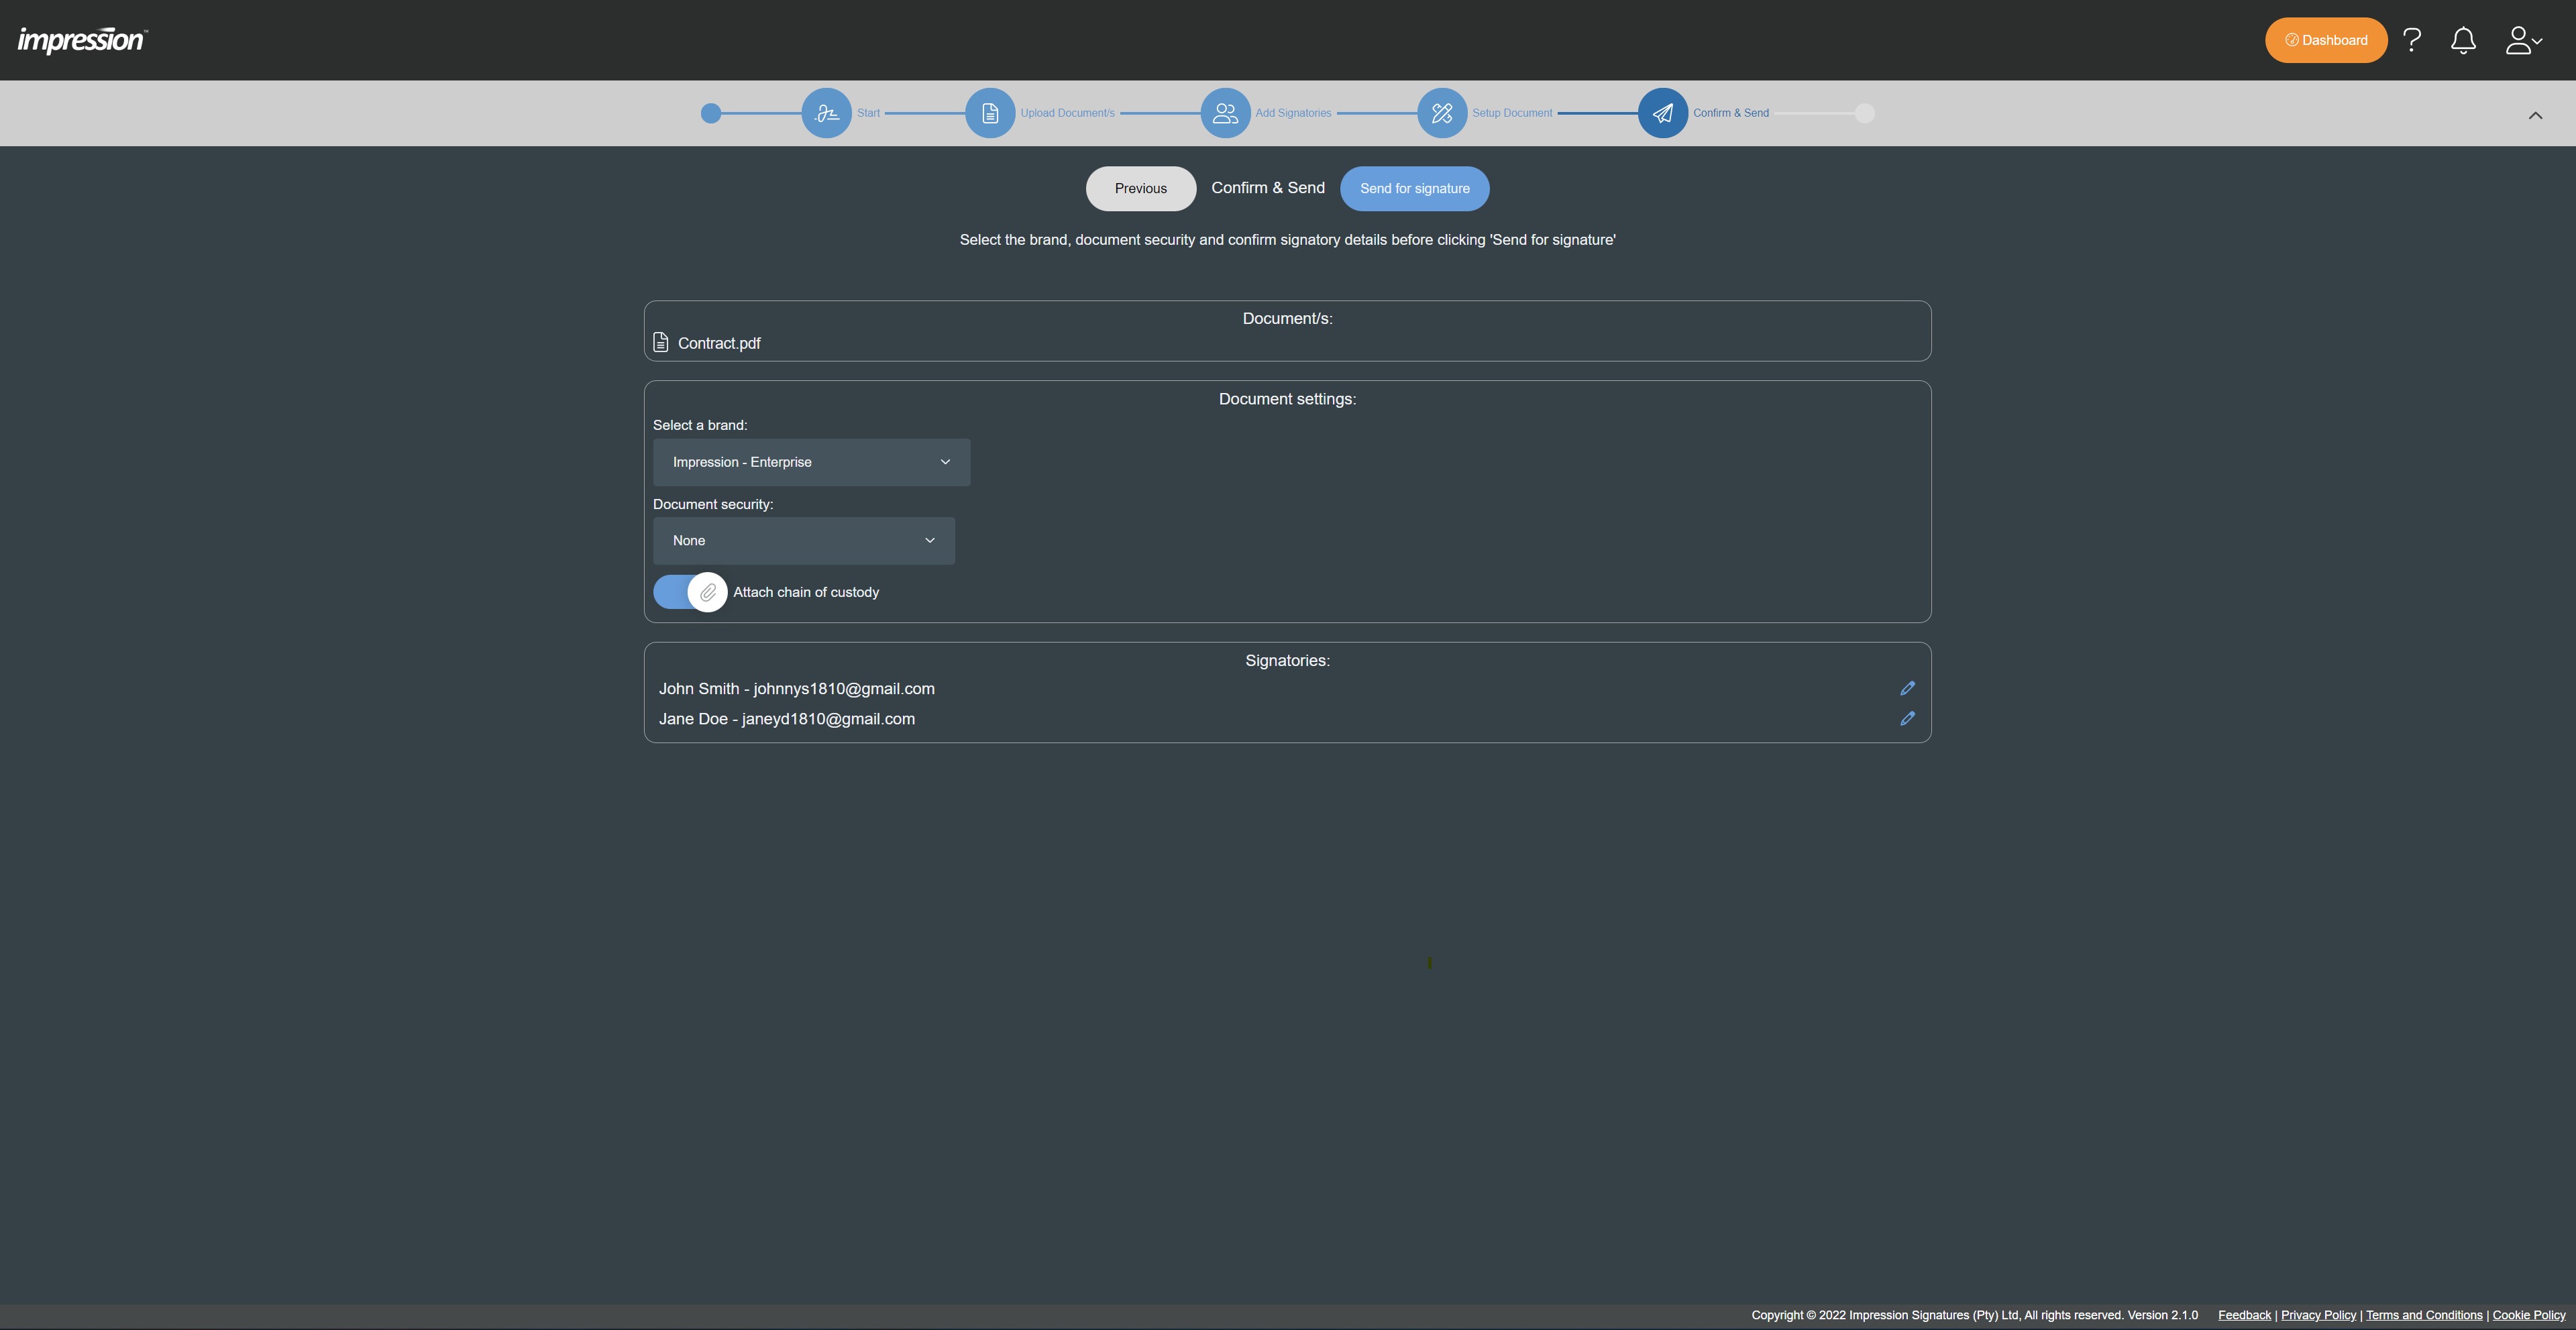Collapse the progress steps bar
This screenshot has width=2576, height=1330.
[2535, 115]
